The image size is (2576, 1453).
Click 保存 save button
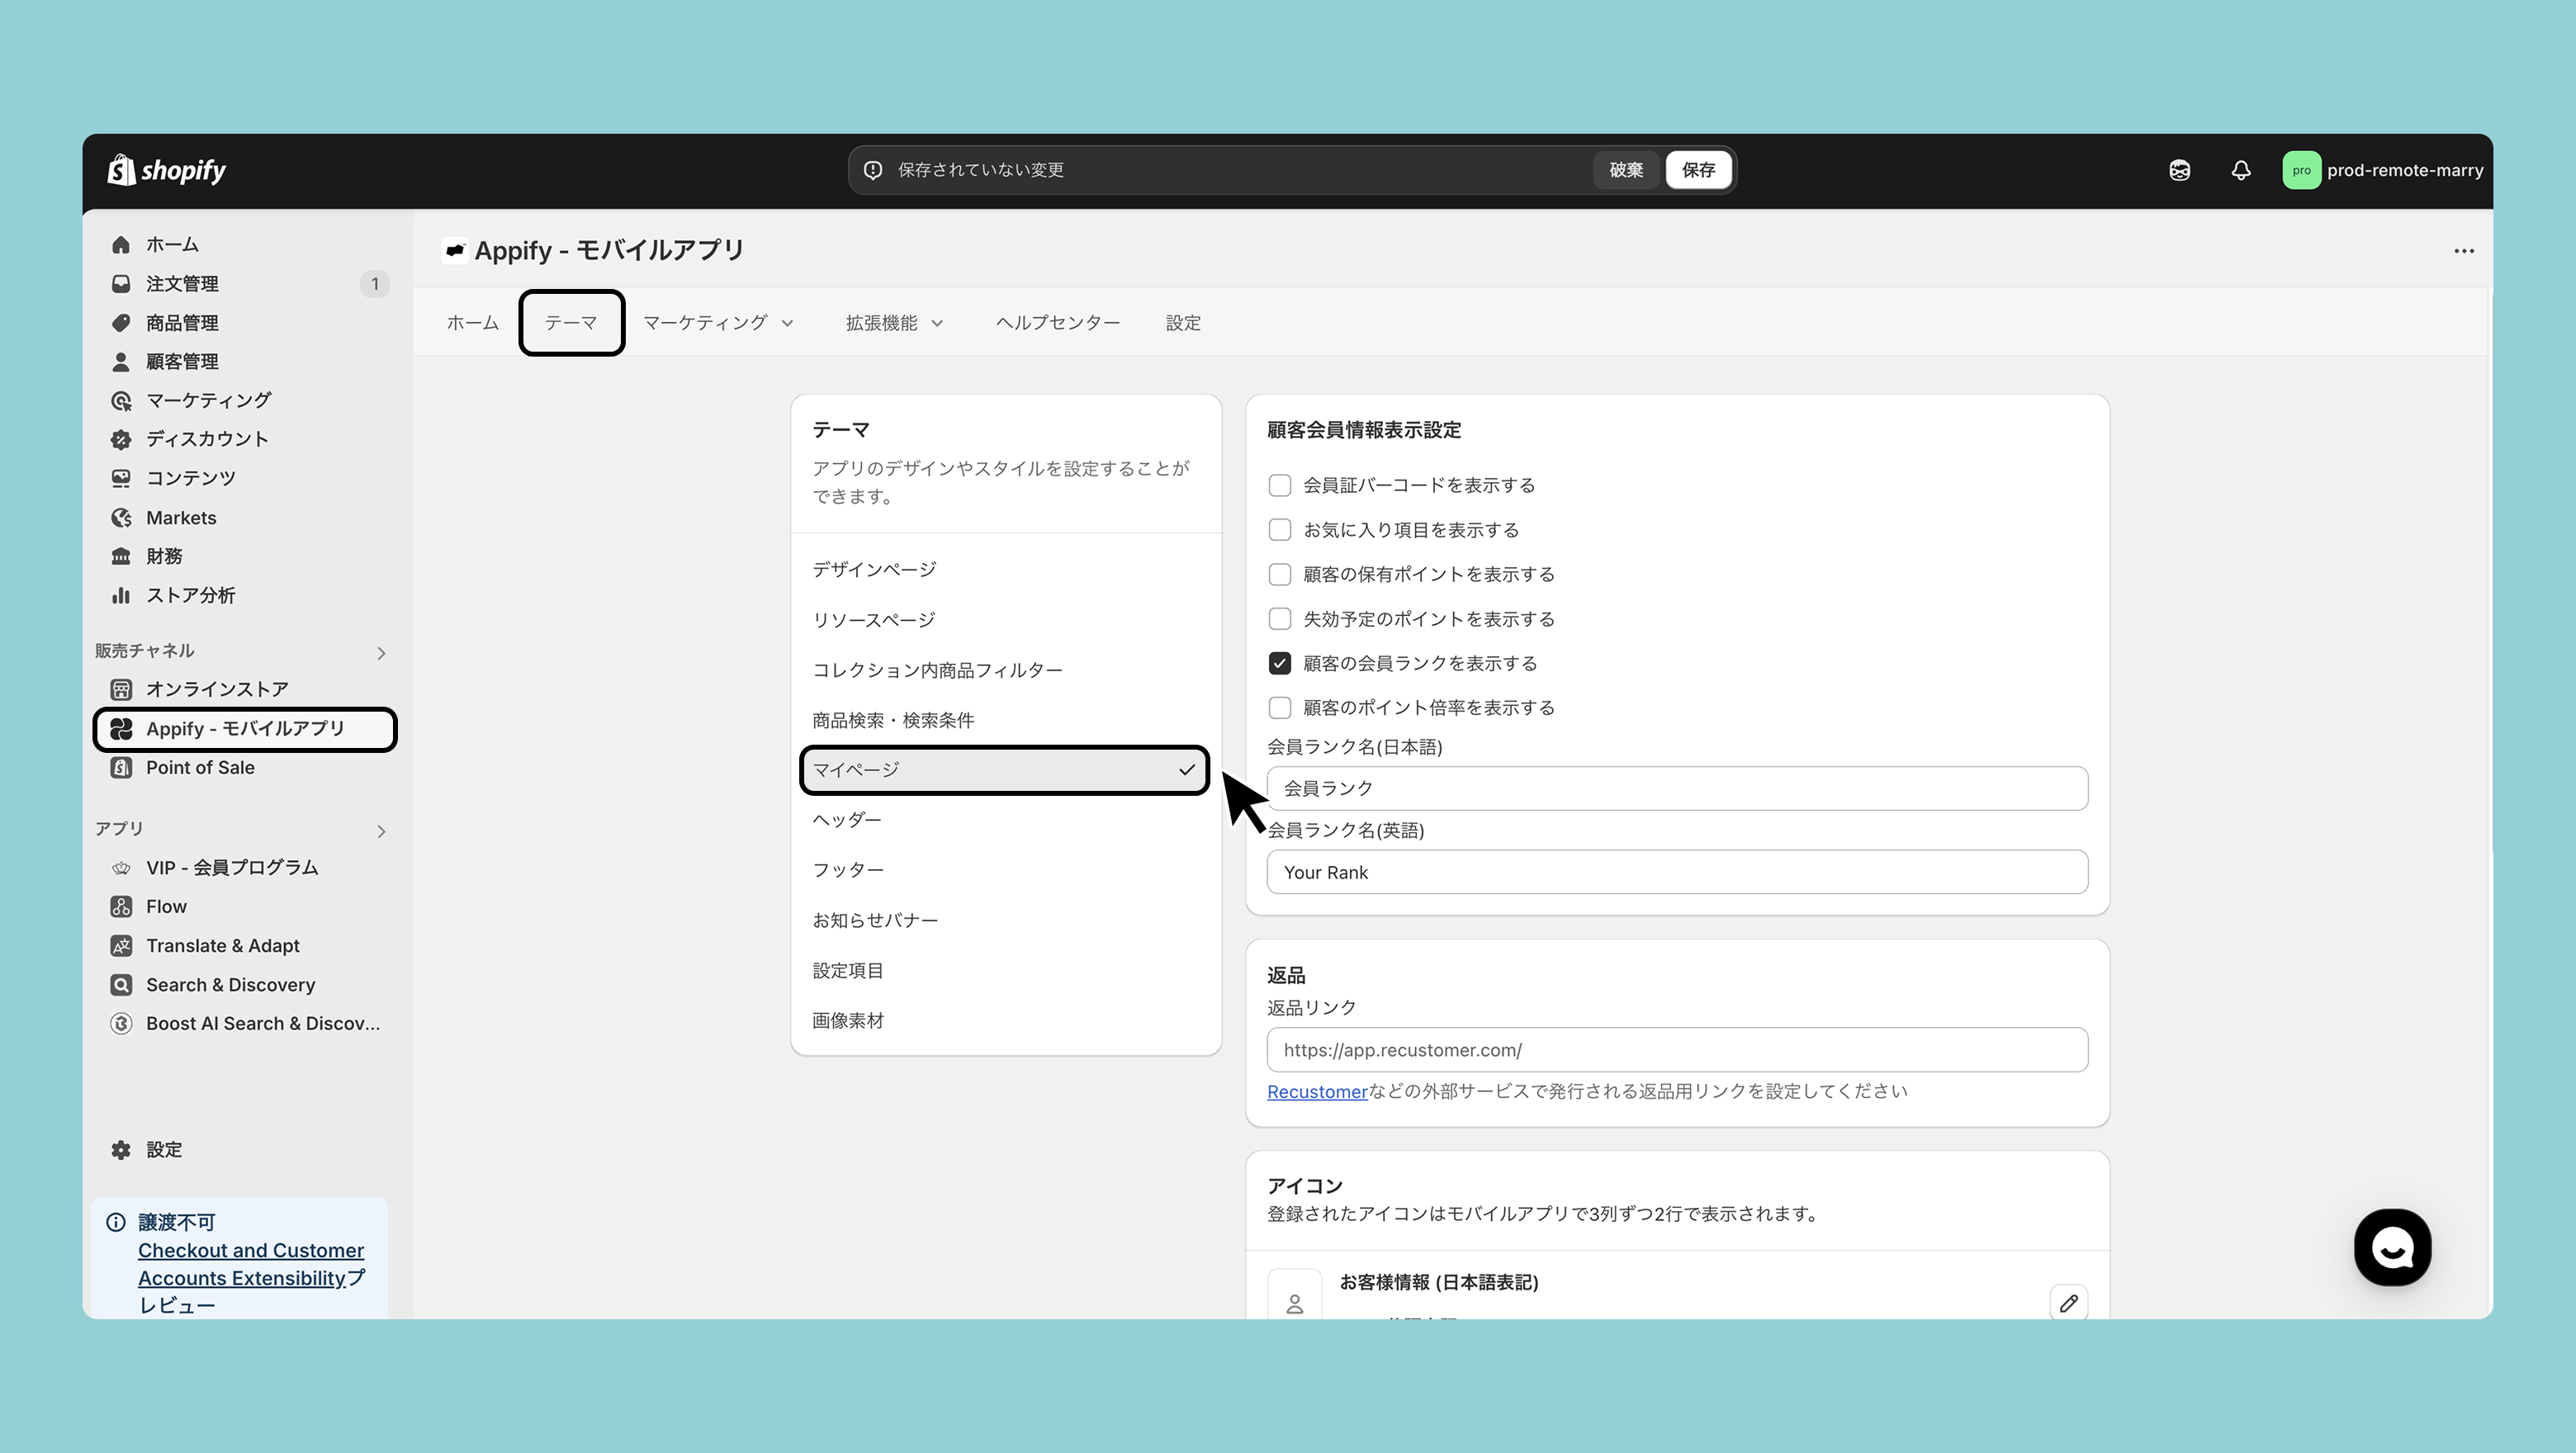click(x=1698, y=170)
